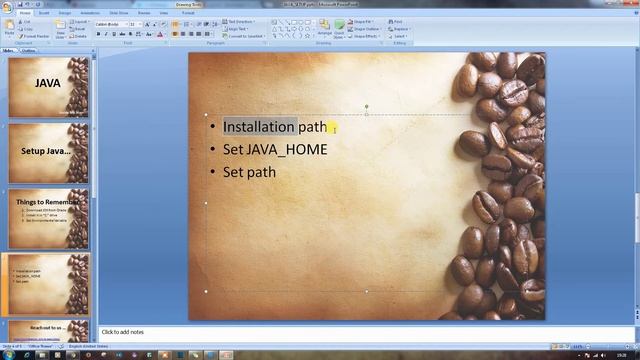The width and height of the screenshot is (640, 360).
Task: Open Change Case menu
Action: tap(149, 34)
